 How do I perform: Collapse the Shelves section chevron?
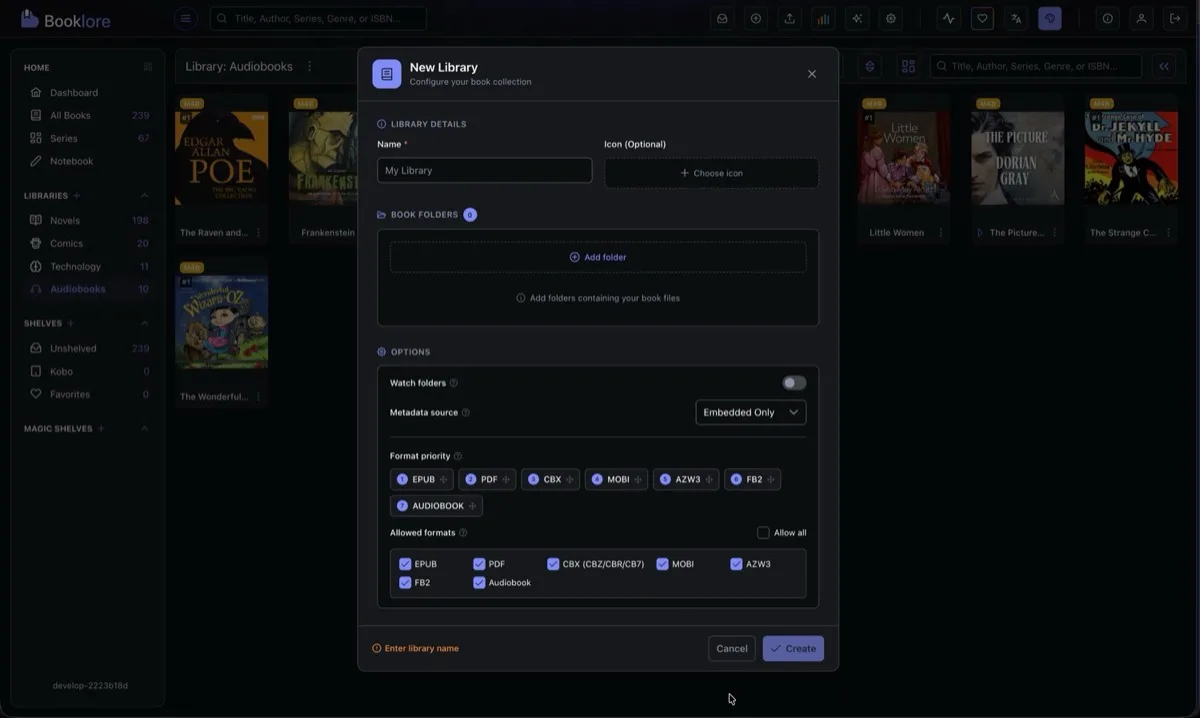[x=145, y=324]
